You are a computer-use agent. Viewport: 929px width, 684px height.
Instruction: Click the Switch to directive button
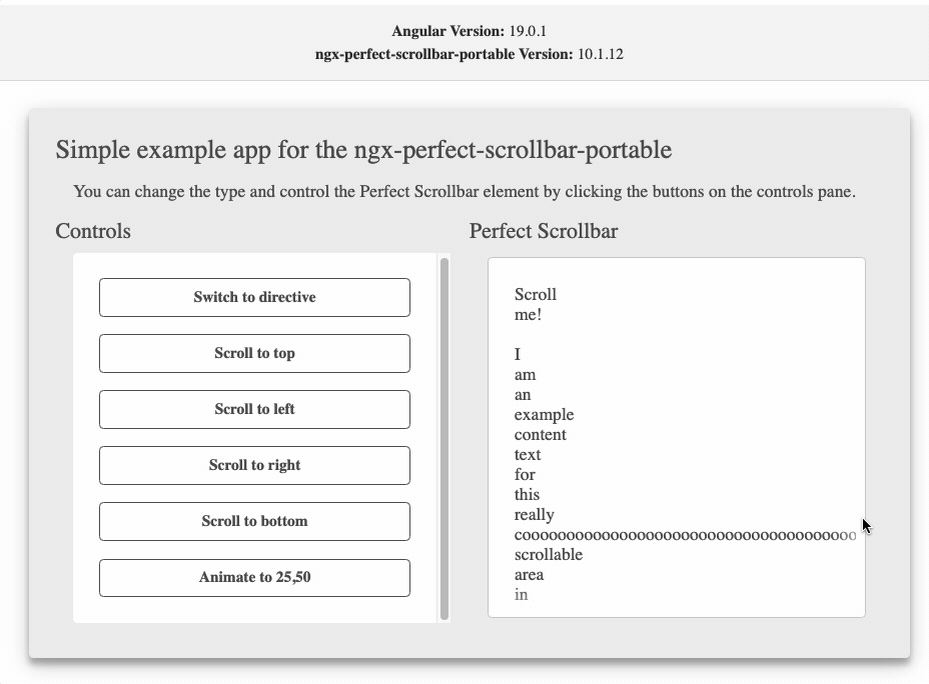(x=254, y=297)
